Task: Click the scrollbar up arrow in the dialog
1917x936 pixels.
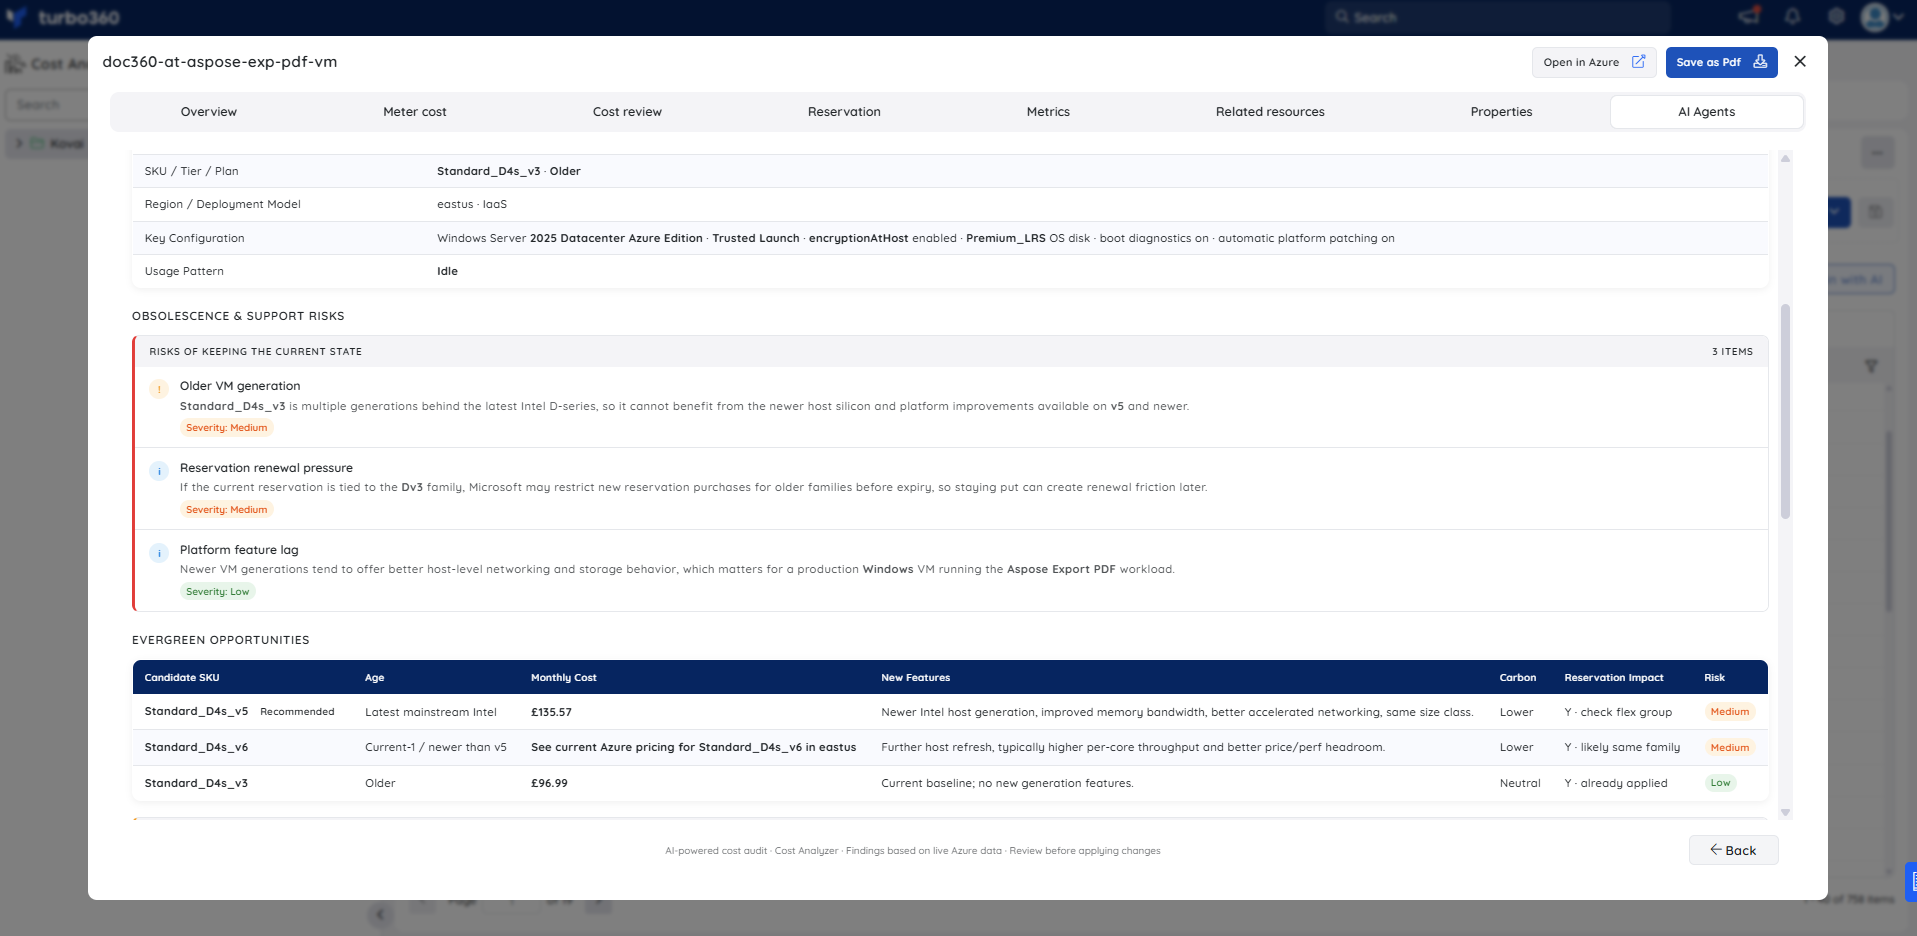Action: tap(1785, 158)
